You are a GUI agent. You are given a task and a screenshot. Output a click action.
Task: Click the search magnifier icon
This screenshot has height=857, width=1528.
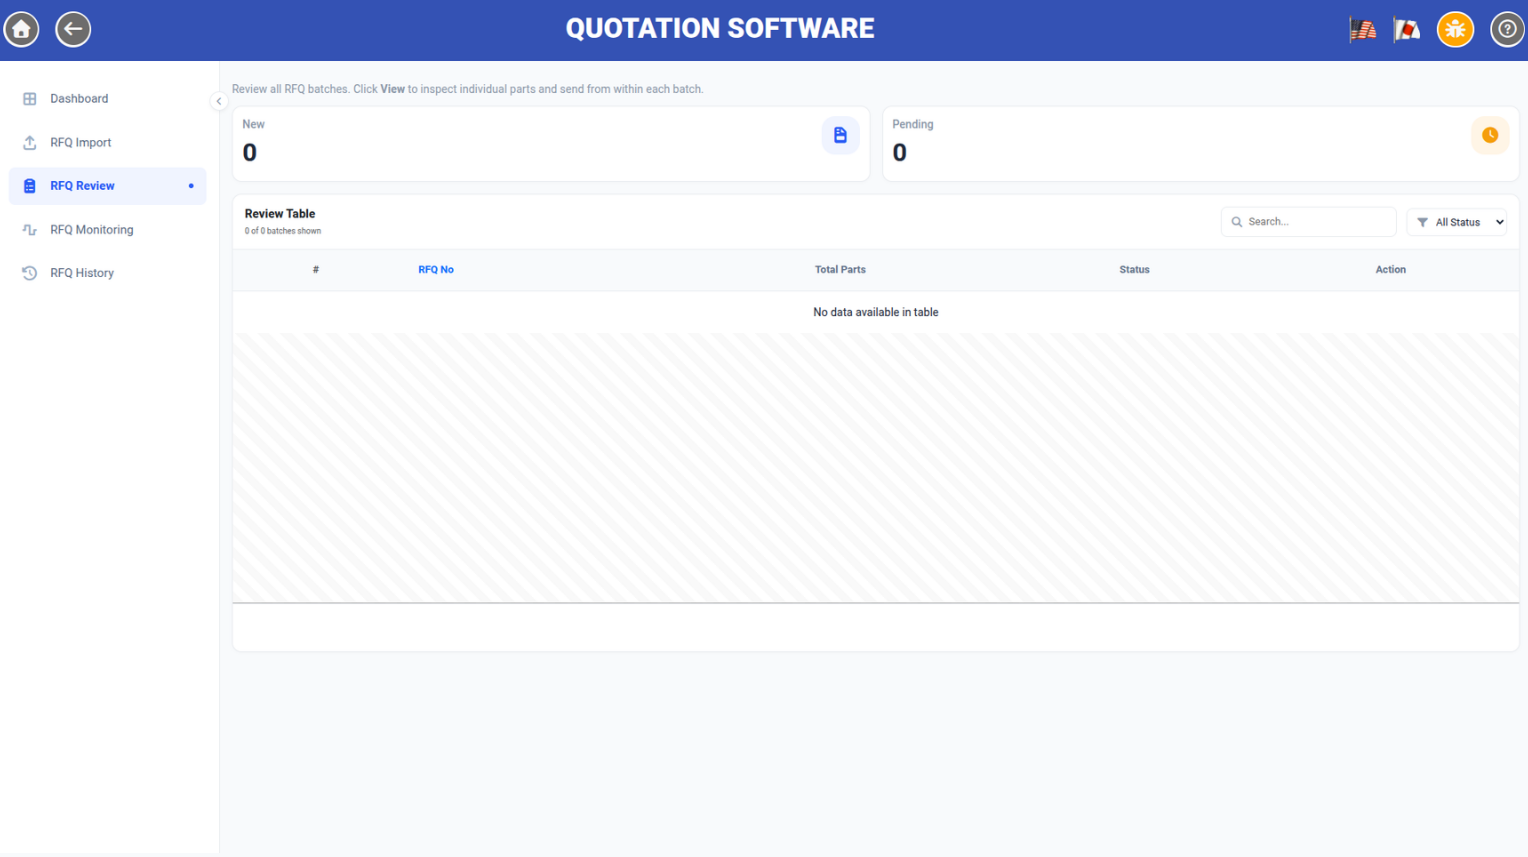1237,222
